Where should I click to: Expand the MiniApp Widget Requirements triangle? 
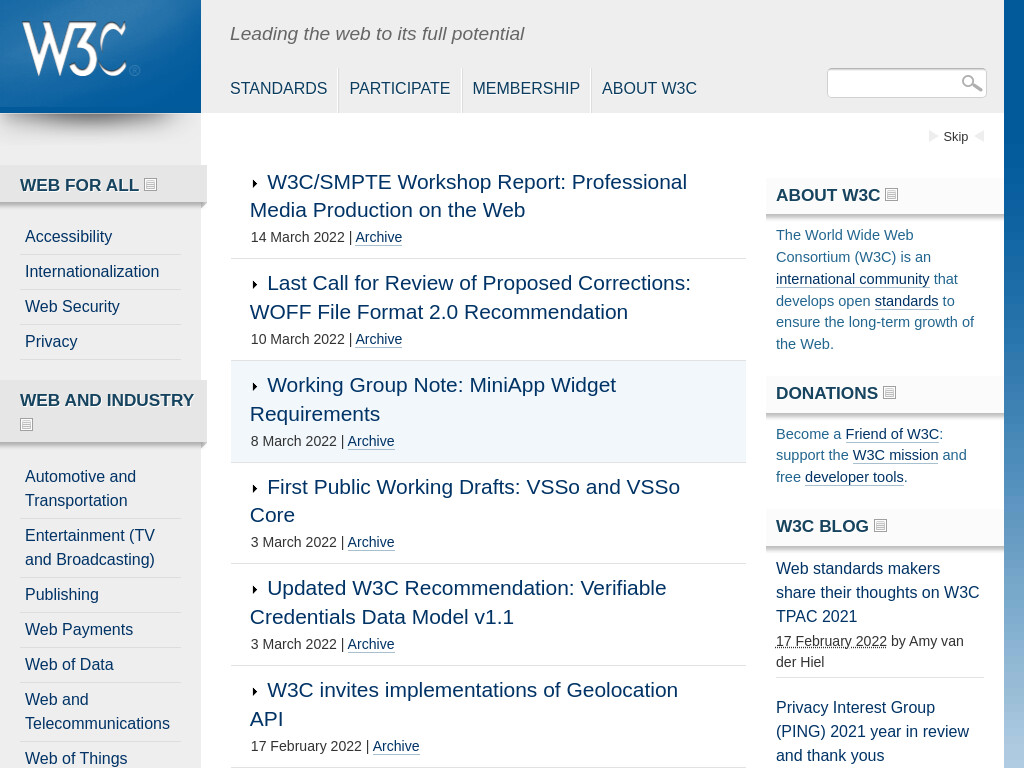[x=255, y=387]
